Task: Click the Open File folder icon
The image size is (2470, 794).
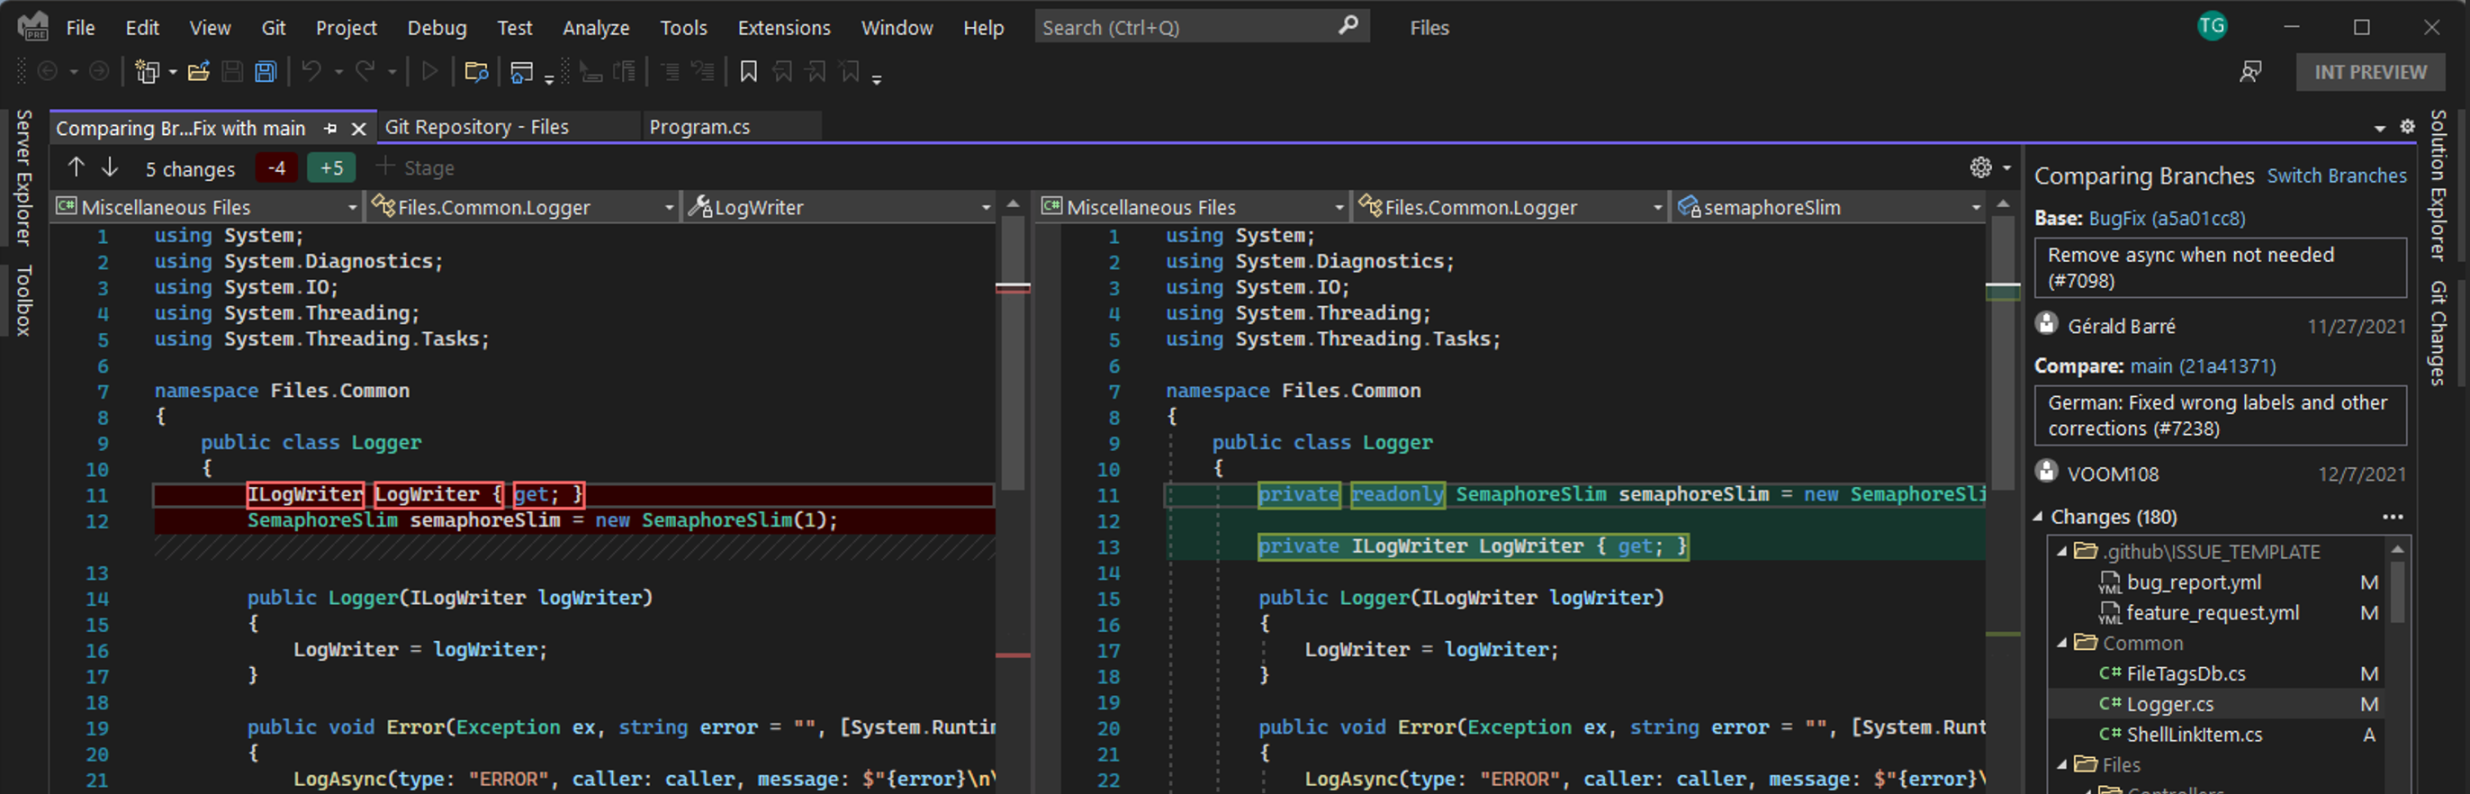Action: pyautogui.click(x=198, y=72)
